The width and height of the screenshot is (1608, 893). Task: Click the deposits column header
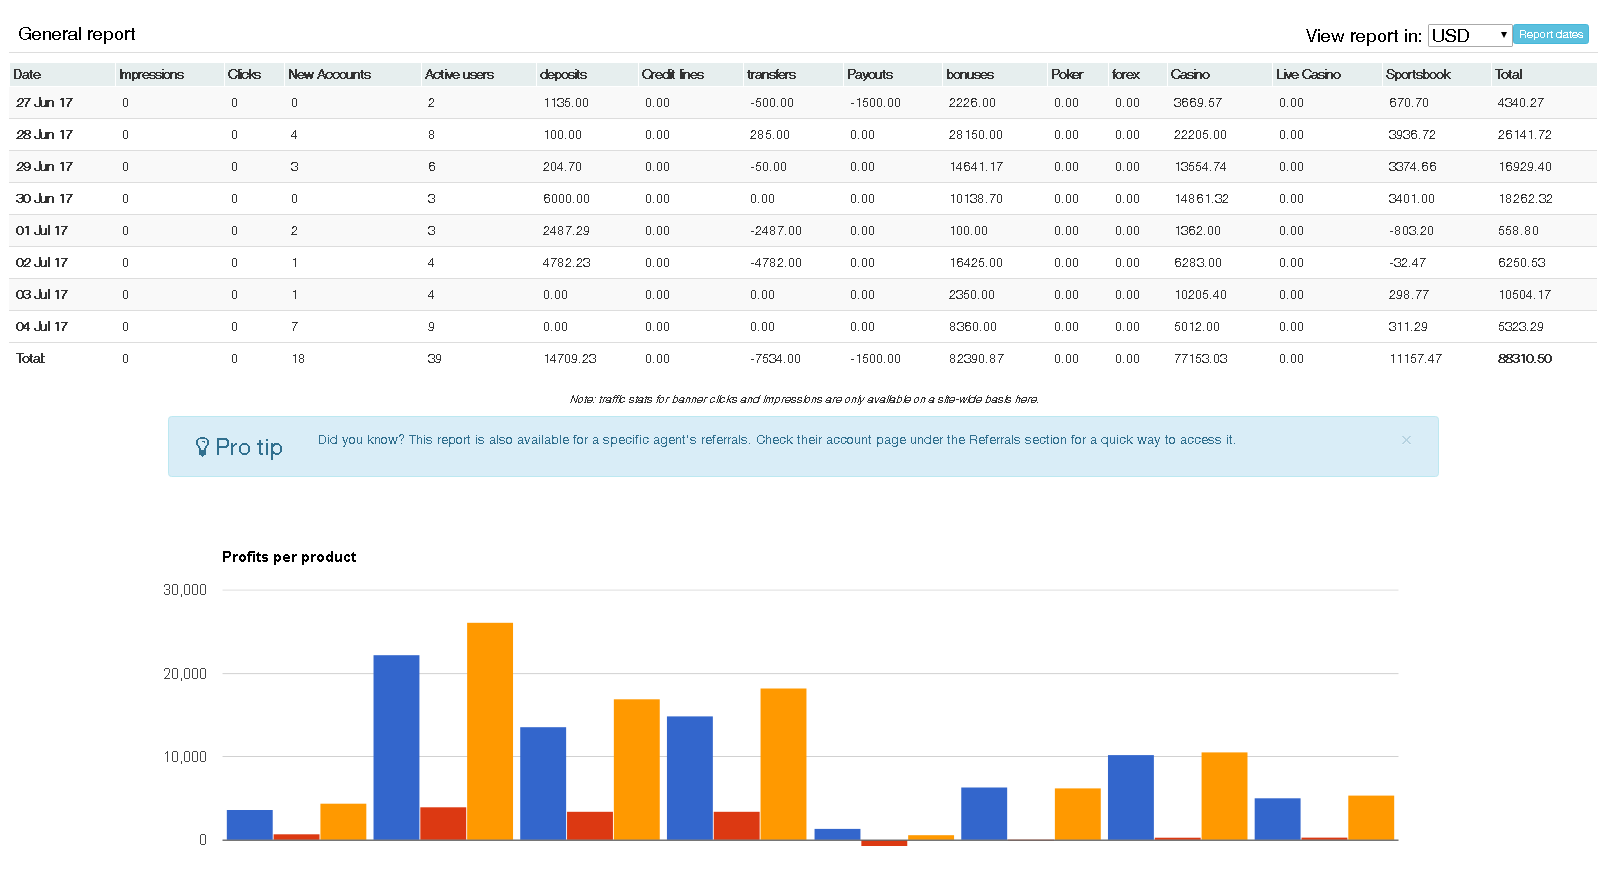coord(563,75)
